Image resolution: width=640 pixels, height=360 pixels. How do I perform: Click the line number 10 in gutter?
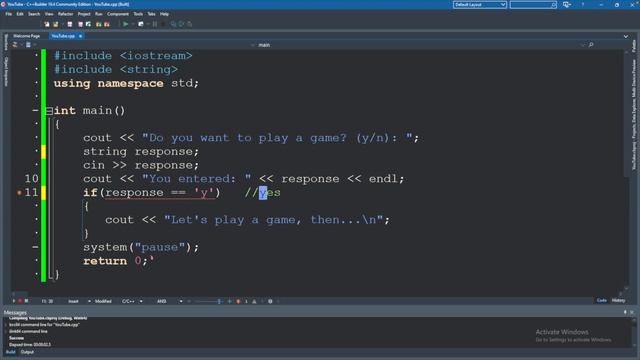pos(31,179)
